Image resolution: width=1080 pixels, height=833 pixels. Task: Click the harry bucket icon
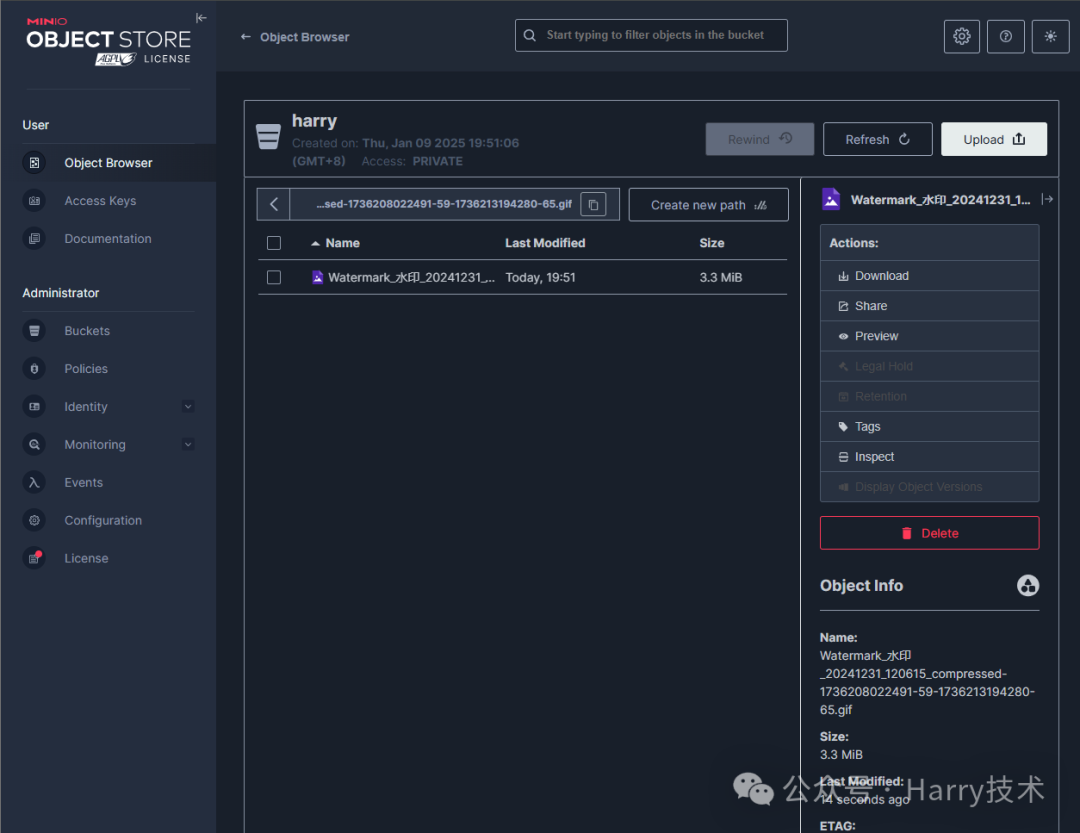point(268,136)
